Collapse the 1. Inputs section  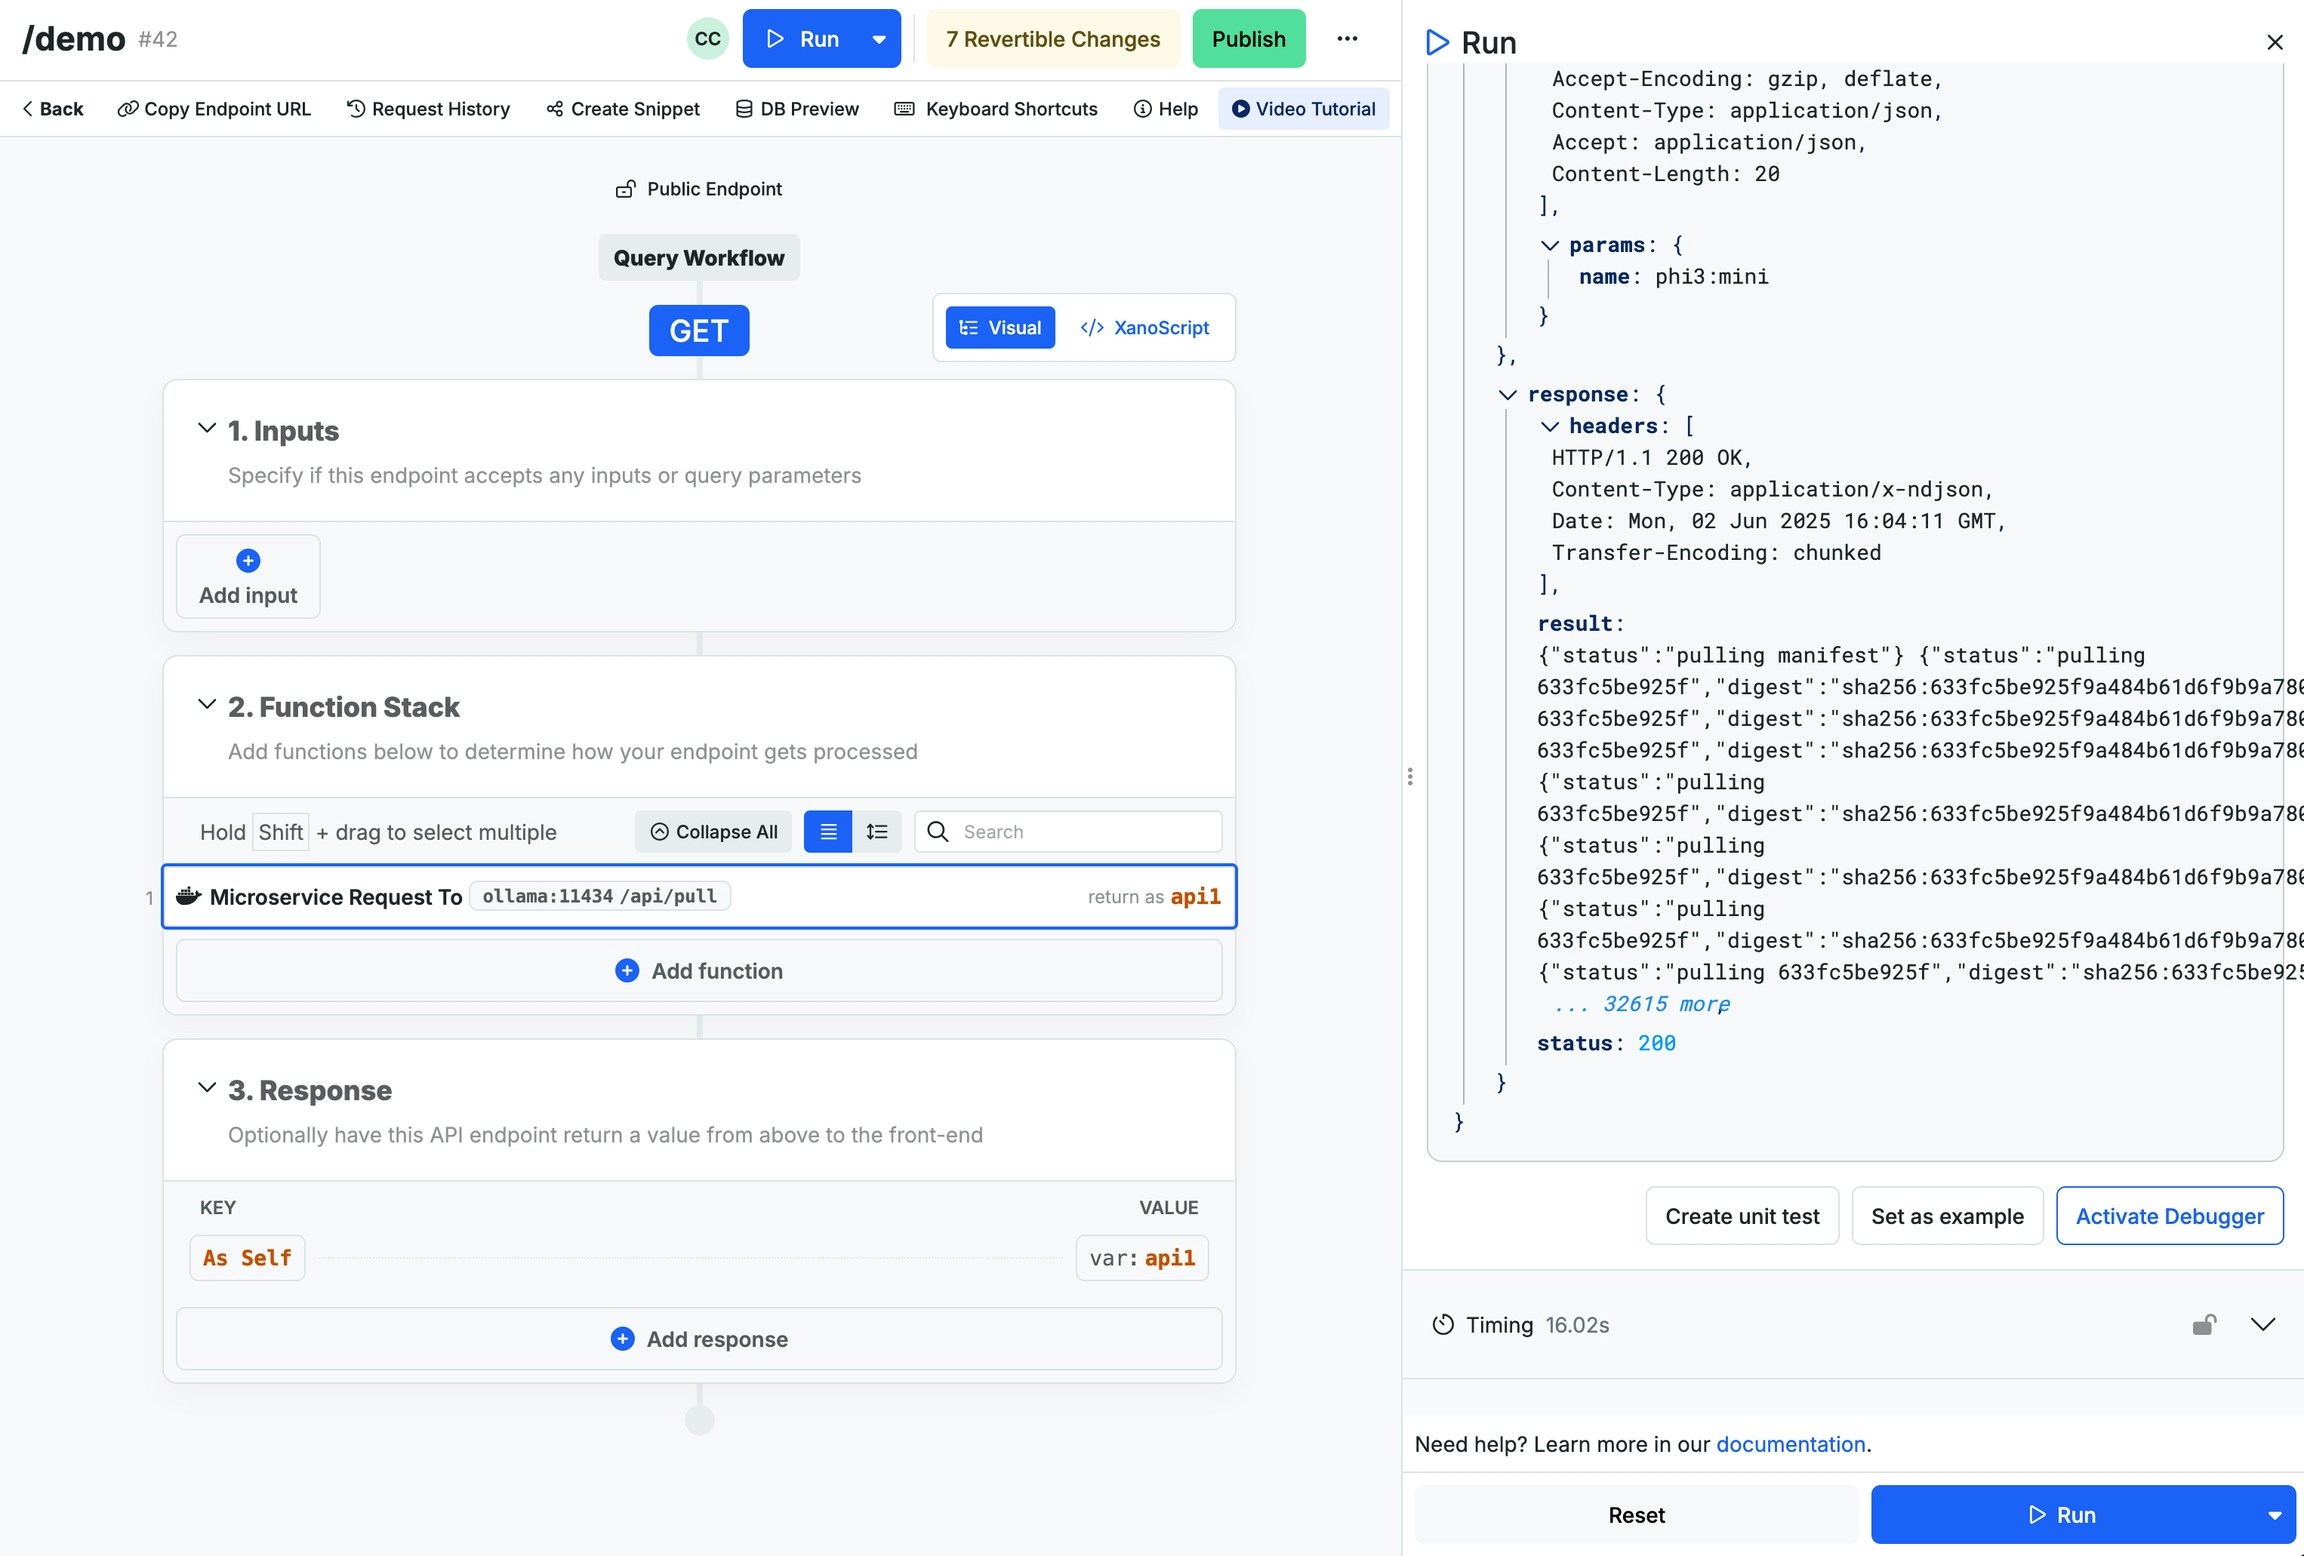pos(207,429)
